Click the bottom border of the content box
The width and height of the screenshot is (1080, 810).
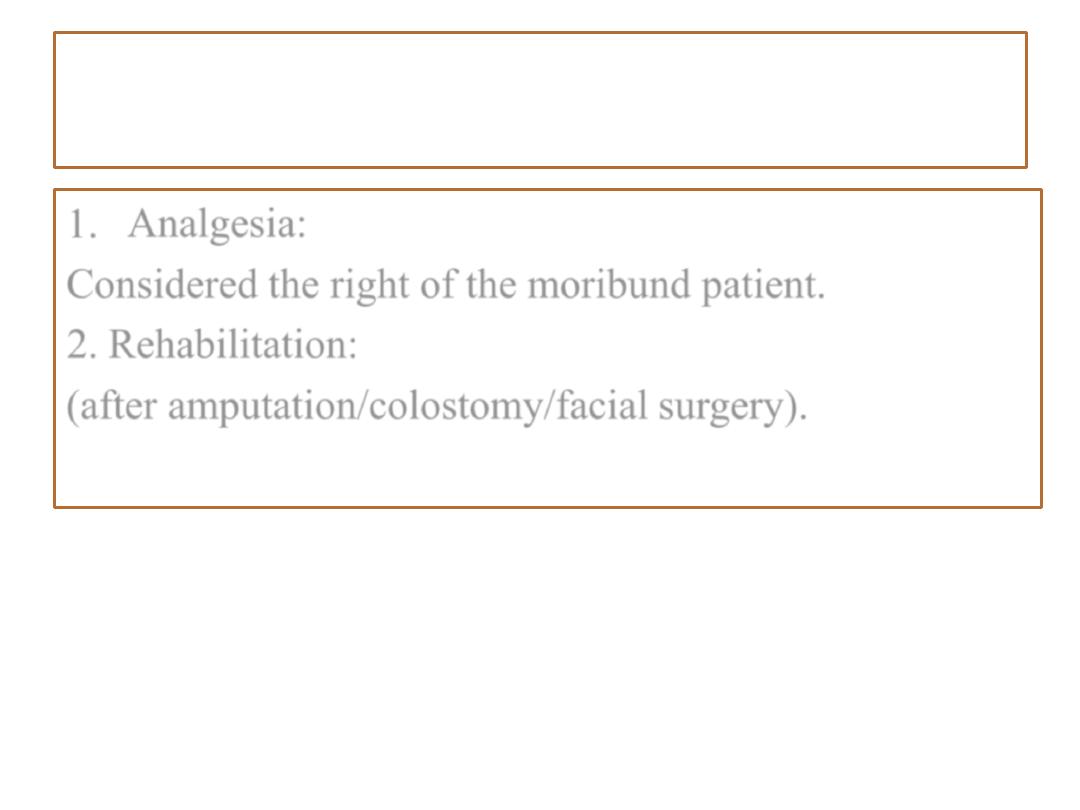(x=548, y=507)
